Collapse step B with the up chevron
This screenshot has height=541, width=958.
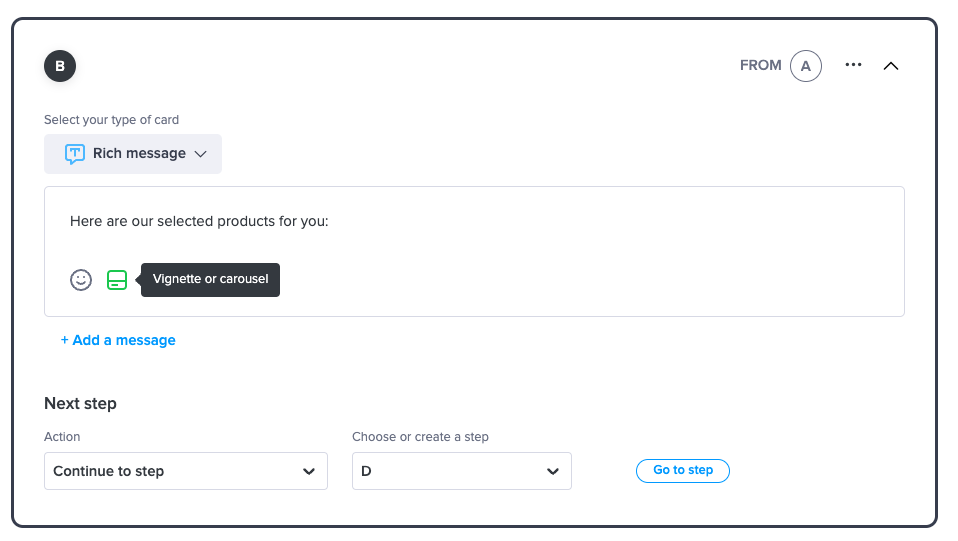pos(891,66)
